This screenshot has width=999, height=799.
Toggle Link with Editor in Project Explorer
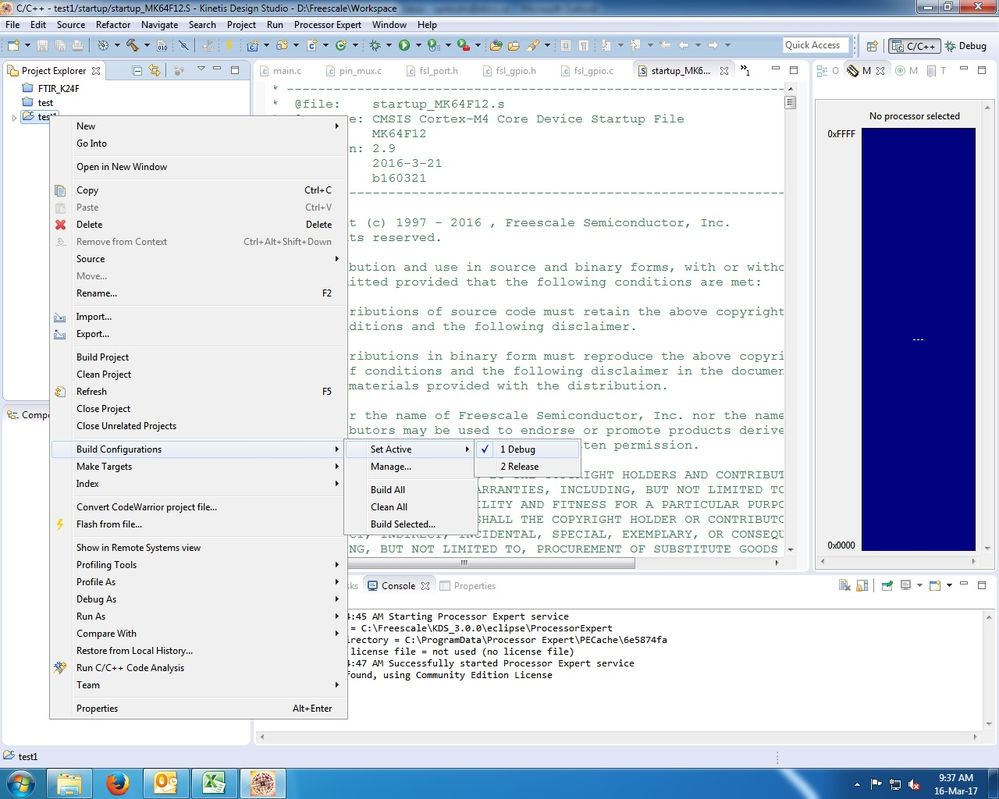pyautogui.click(x=154, y=71)
